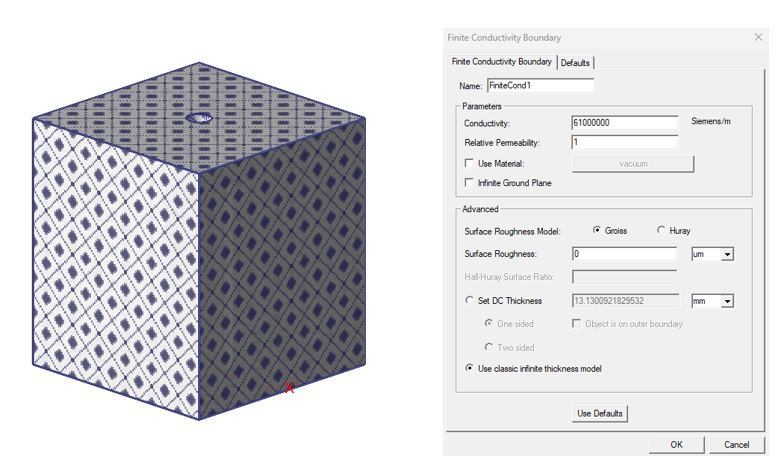Image resolution: width=780 pixels, height=470 pixels.
Task: Open the DC Thickness unit dropdown (mm)
Action: 727,301
